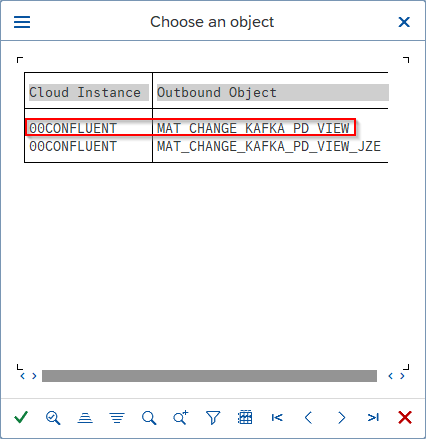426x439 pixels.
Task: Click the horizontal scrollbar track
Action: 209,376
